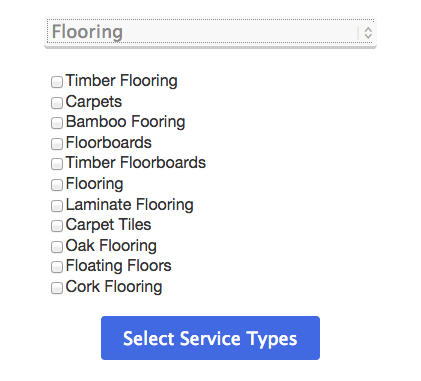Screen dimensions: 421x381
Task: Select the Floorboards checkbox
Action: click(57, 144)
